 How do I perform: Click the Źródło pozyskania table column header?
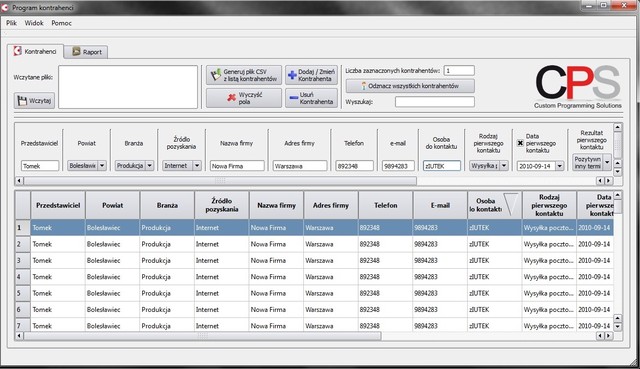pyautogui.click(x=222, y=205)
